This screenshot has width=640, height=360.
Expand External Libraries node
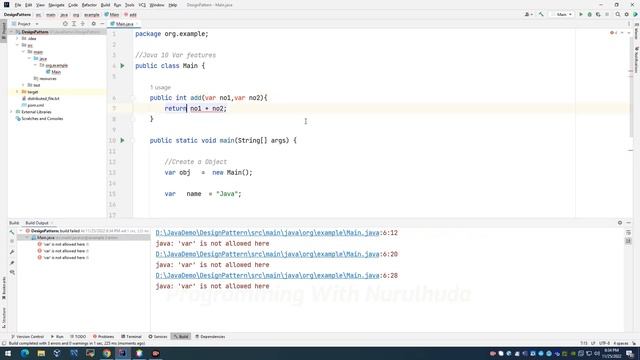(x=12, y=112)
